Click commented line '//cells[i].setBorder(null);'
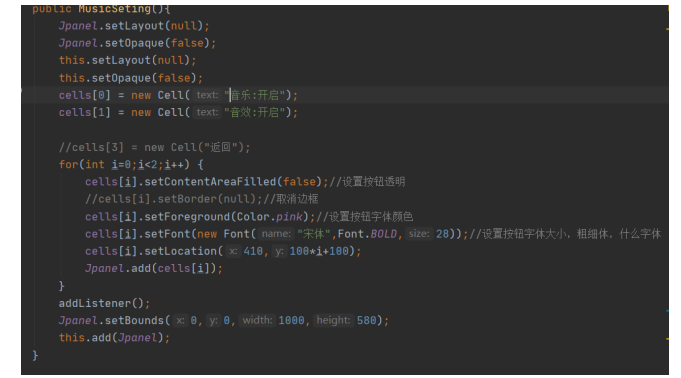Screen dimensions: 681x378 coord(174,199)
